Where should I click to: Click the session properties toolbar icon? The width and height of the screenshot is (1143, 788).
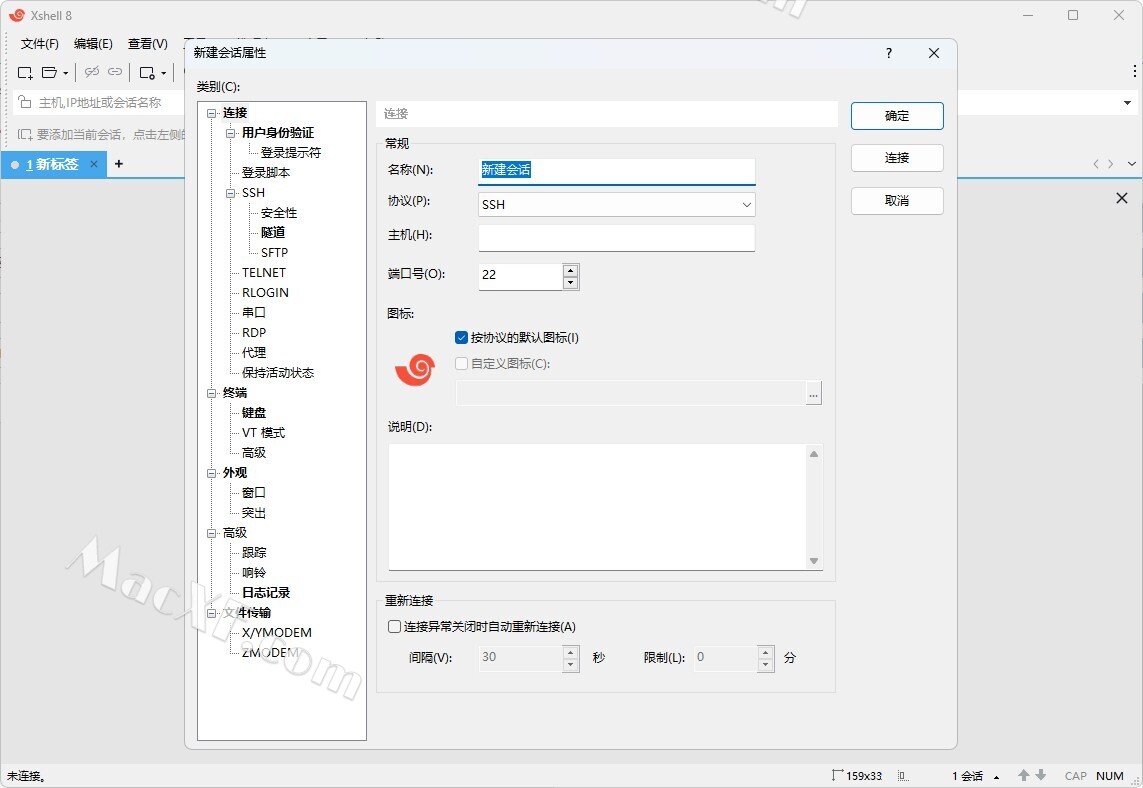pyautogui.click(x=147, y=72)
